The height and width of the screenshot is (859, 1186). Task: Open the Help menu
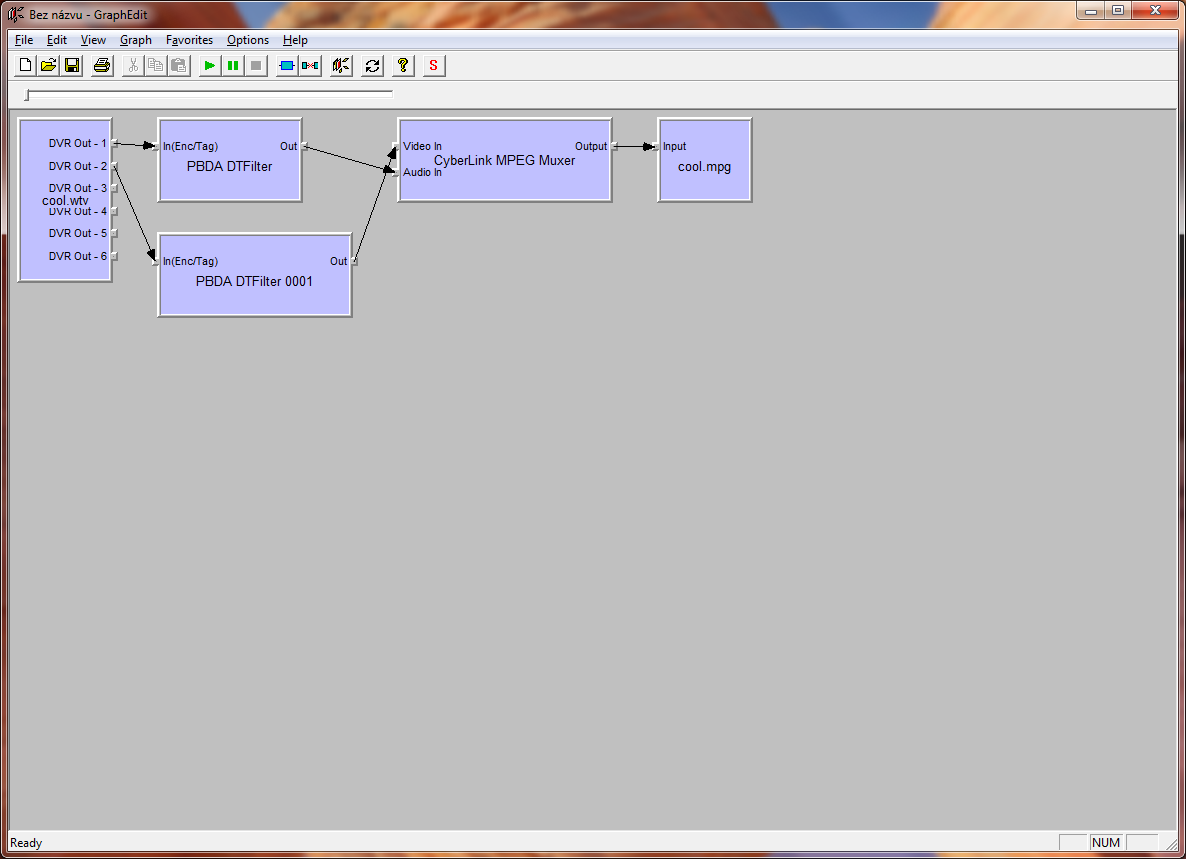295,40
